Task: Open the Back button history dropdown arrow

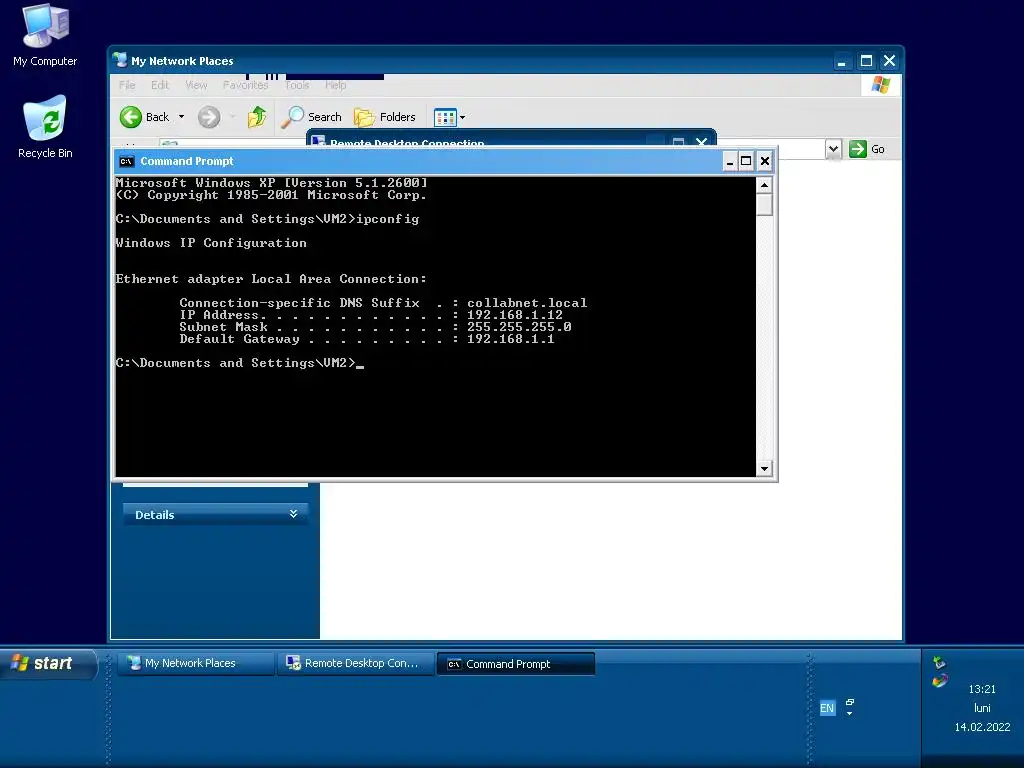Action: point(182,117)
